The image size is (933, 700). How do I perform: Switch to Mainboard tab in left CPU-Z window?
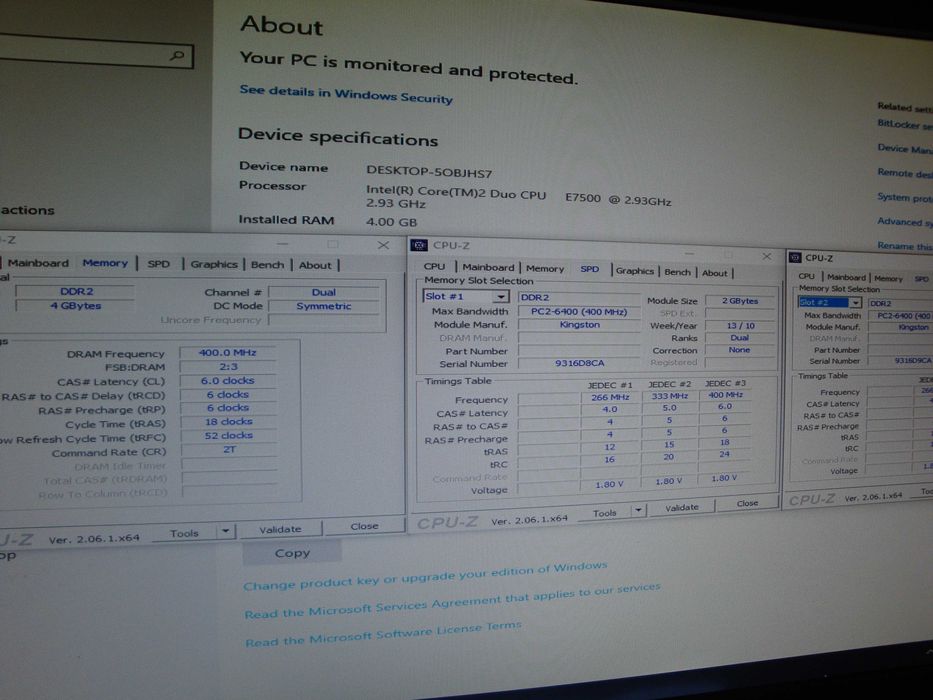click(x=38, y=262)
